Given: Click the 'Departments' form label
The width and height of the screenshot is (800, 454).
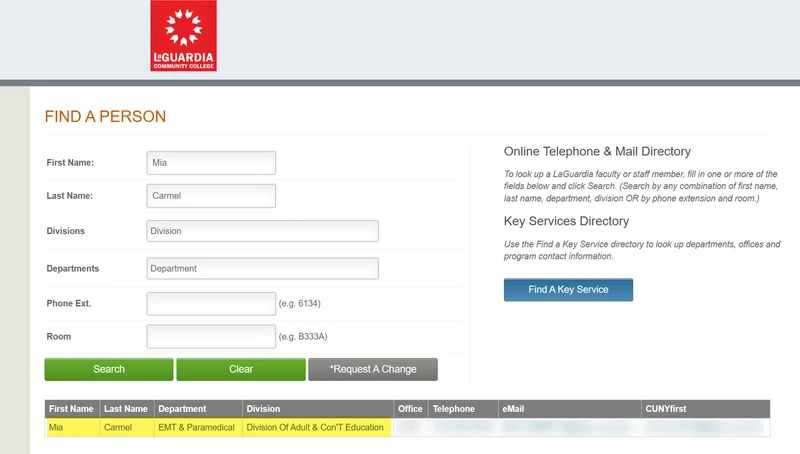Looking at the screenshot, I should (73, 269).
